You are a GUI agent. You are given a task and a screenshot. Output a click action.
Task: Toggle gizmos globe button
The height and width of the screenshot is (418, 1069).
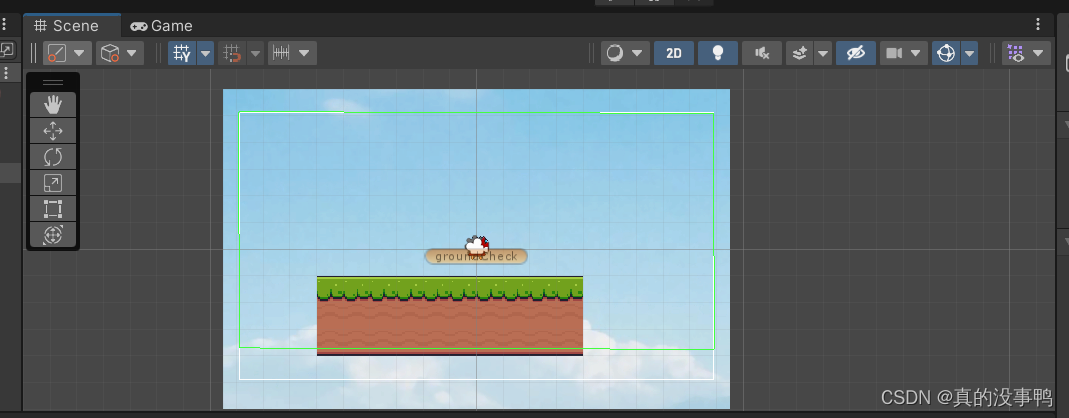pyautogui.click(x=946, y=53)
